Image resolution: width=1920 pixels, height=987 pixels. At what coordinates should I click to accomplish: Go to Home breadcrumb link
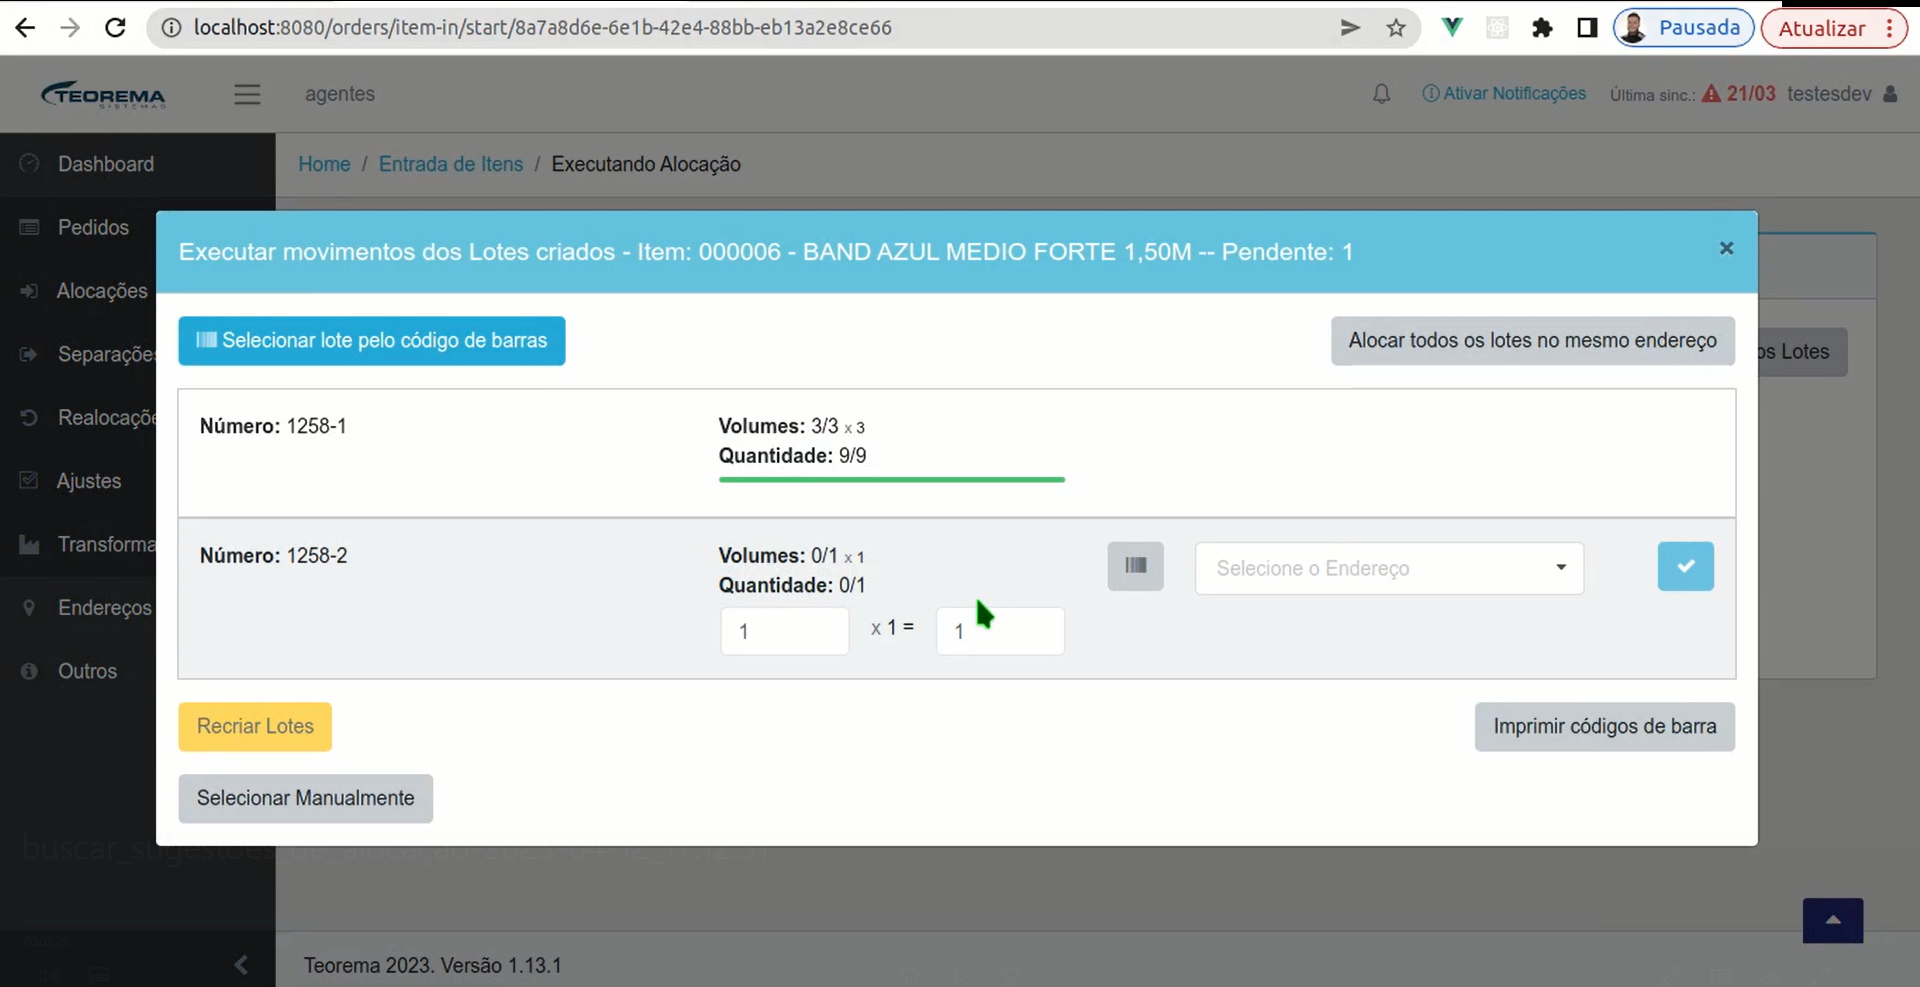324,164
